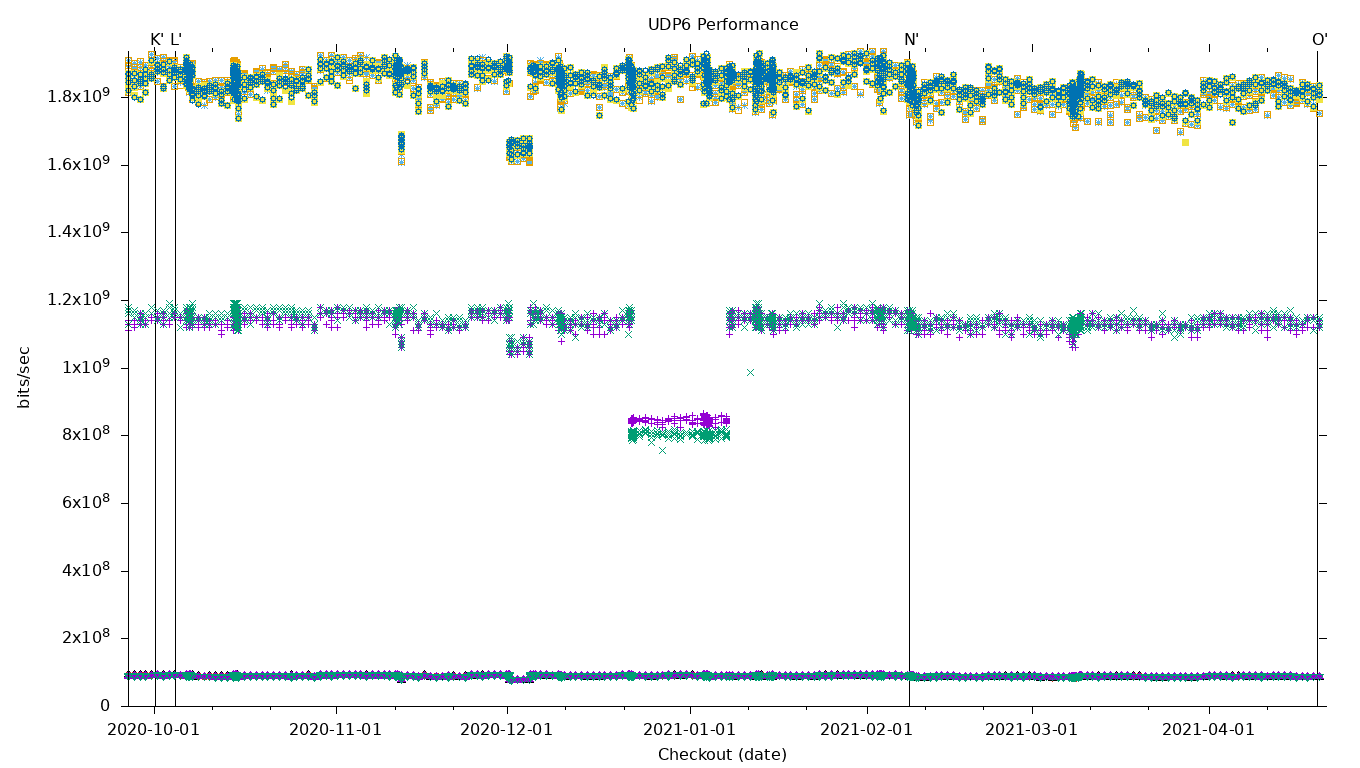Screen dimensions: 1360x768
Task: Click x-axis date 2020-12-01
Action: pyautogui.click(x=507, y=730)
